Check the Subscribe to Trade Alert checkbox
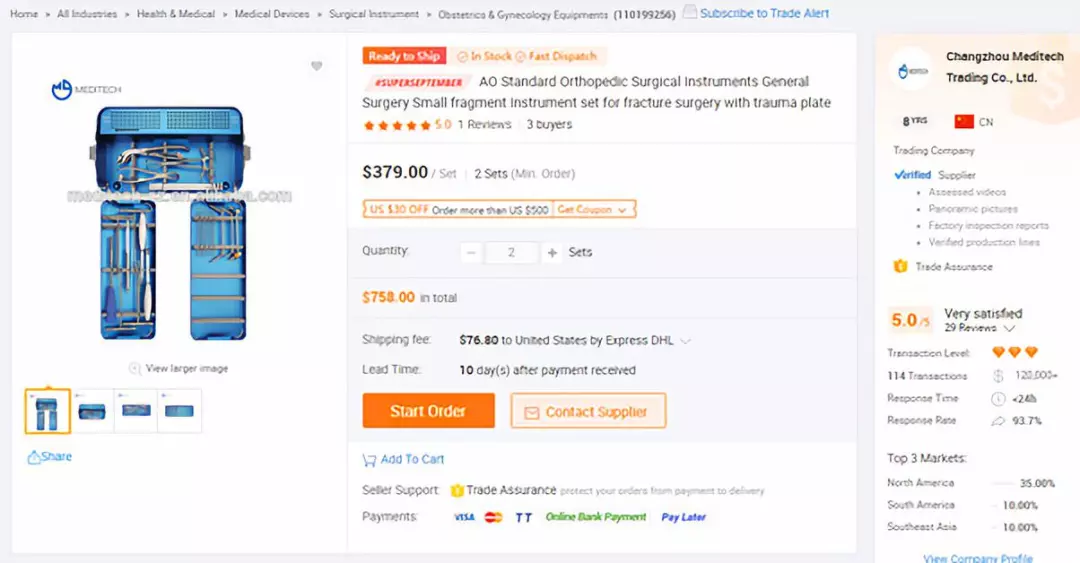The width and height of the screenshot is (1080, 563). pos(690,13)
